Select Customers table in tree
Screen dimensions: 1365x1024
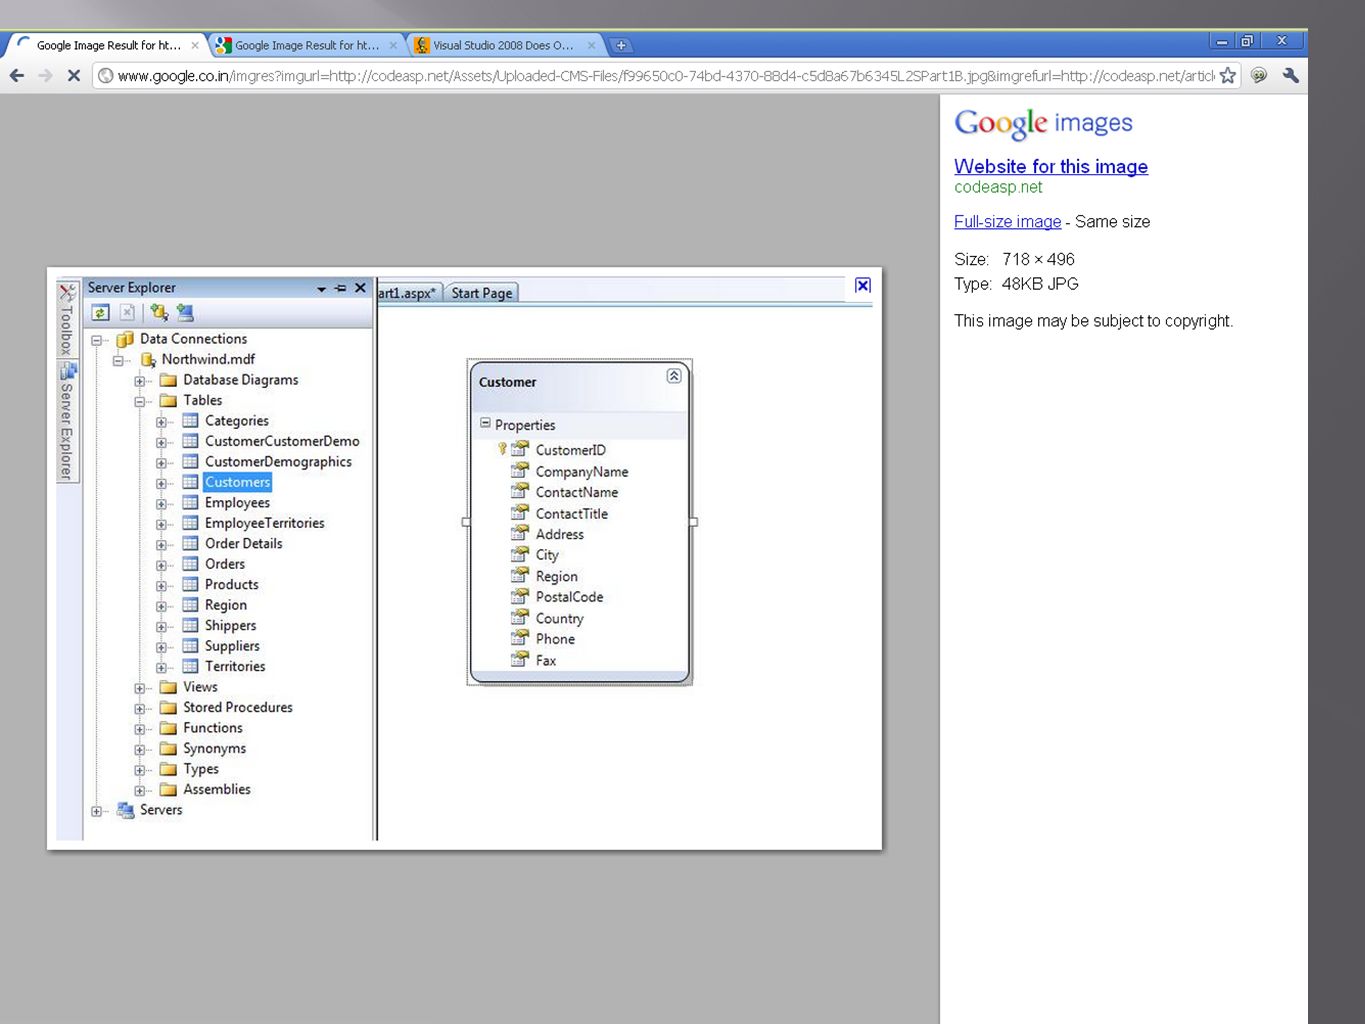coord(238,482)
